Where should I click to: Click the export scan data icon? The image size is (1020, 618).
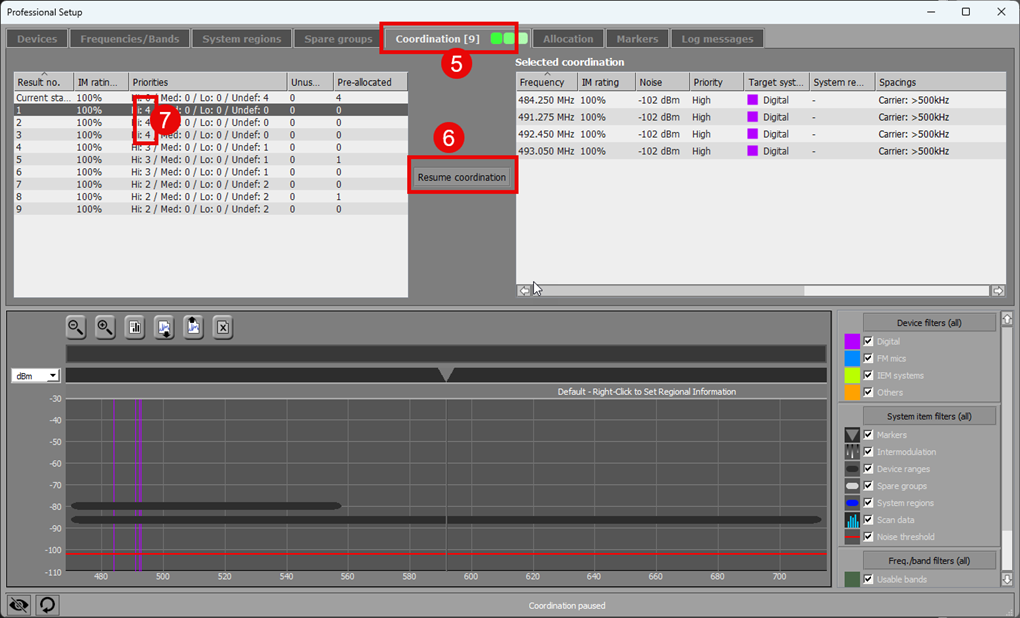click(192, 327)
